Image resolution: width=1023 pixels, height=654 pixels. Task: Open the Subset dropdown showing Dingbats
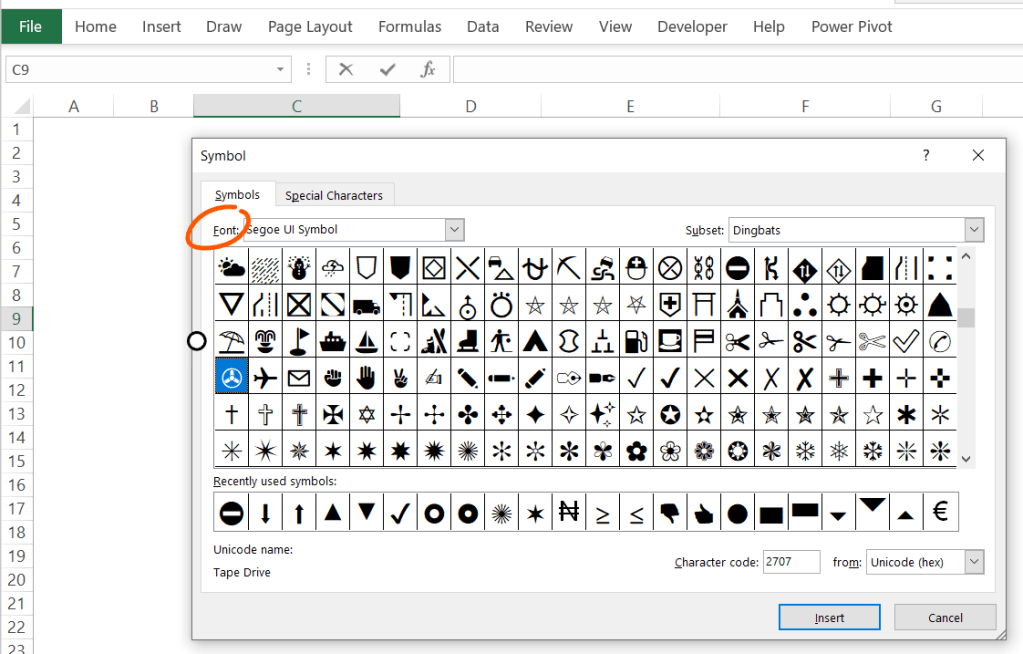[x=974, y=230]
